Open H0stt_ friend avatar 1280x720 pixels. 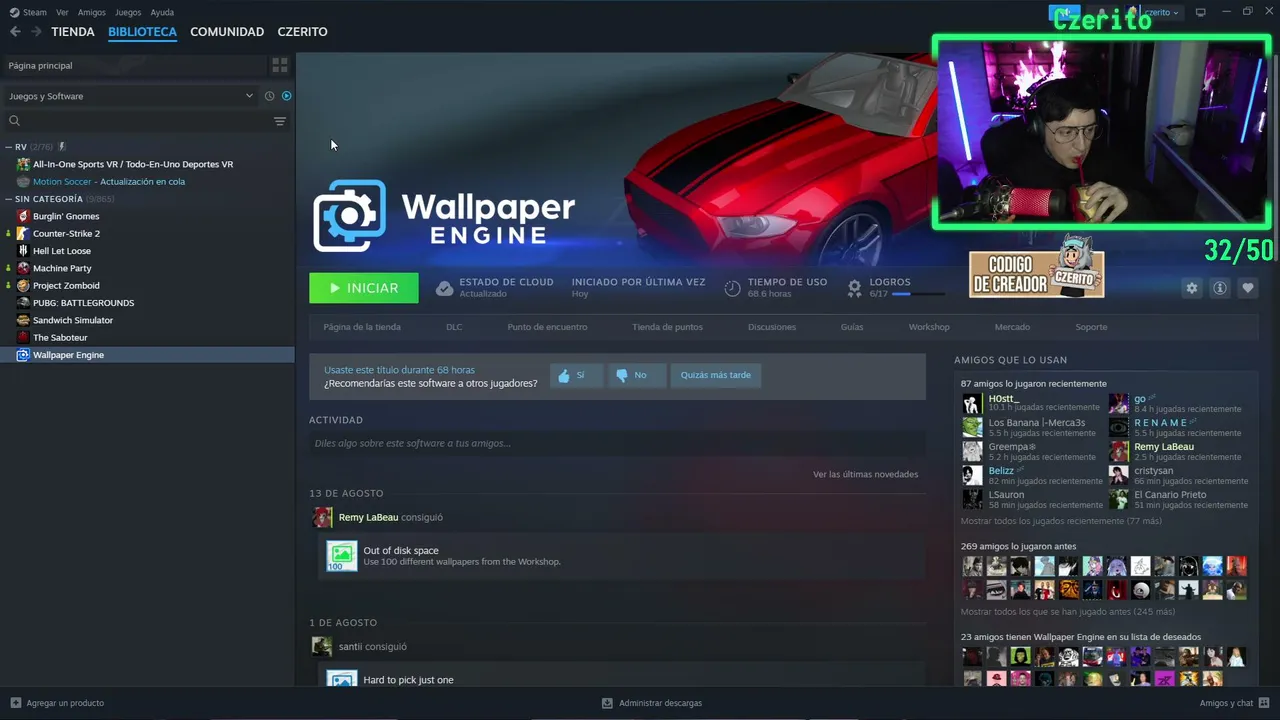(972, 403)
